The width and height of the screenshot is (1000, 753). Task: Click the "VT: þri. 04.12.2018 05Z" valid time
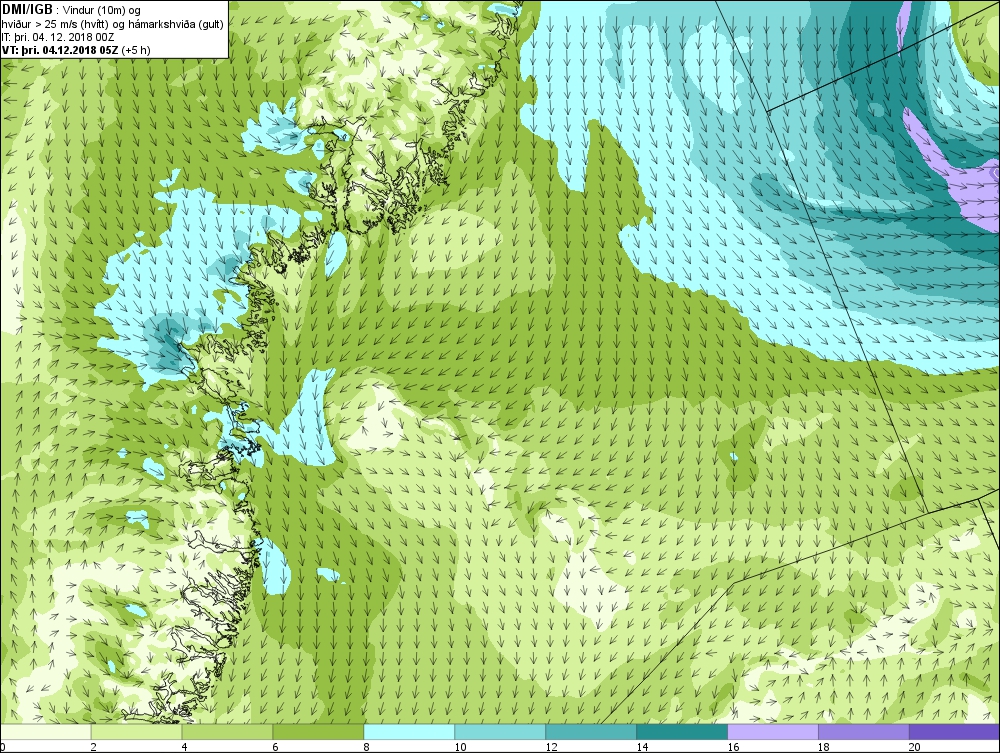pos(60,50)
